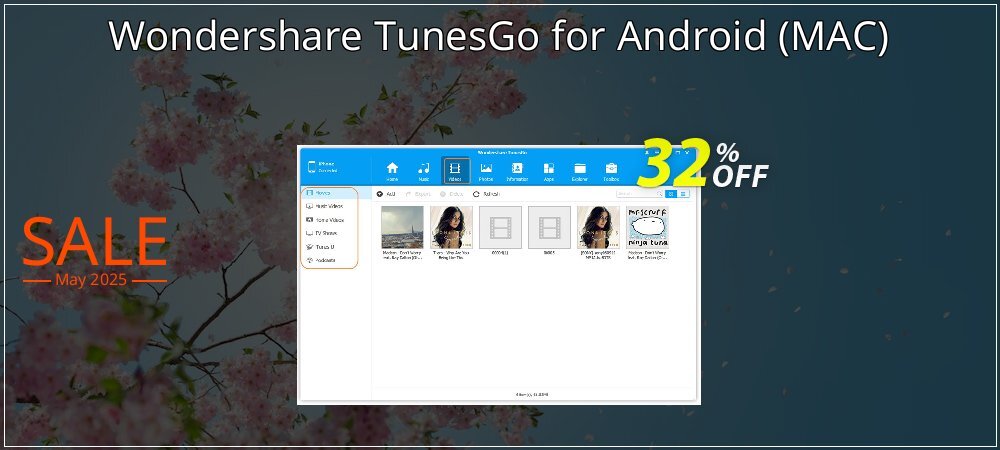This screenshot has height=450, width=1000.
Task: Select the first woman portrait video thumbnail
Action: pyautogui.click(x=452, y=227)
